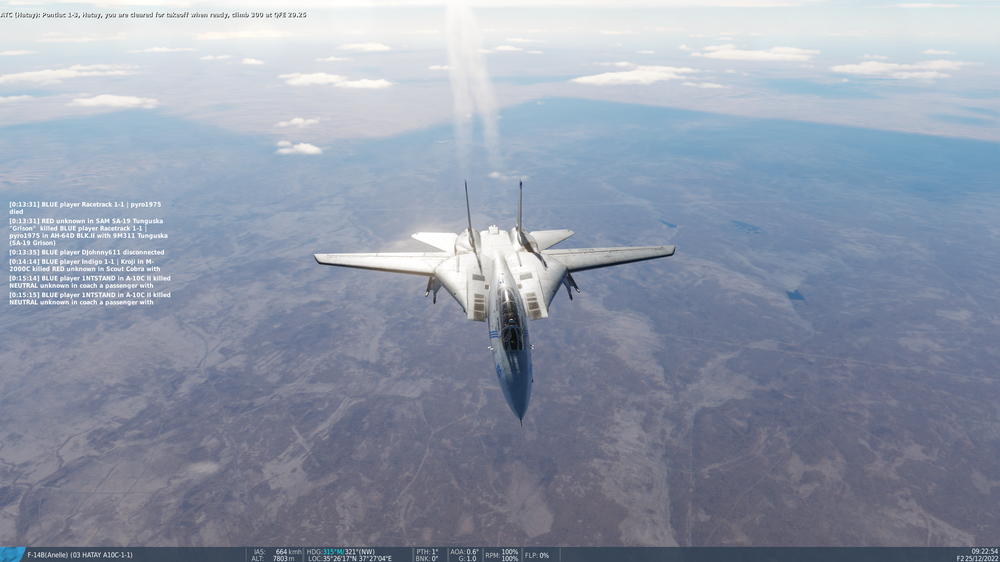
Task: Click the BNK 0° bank readout
Action: click(427, 559)
